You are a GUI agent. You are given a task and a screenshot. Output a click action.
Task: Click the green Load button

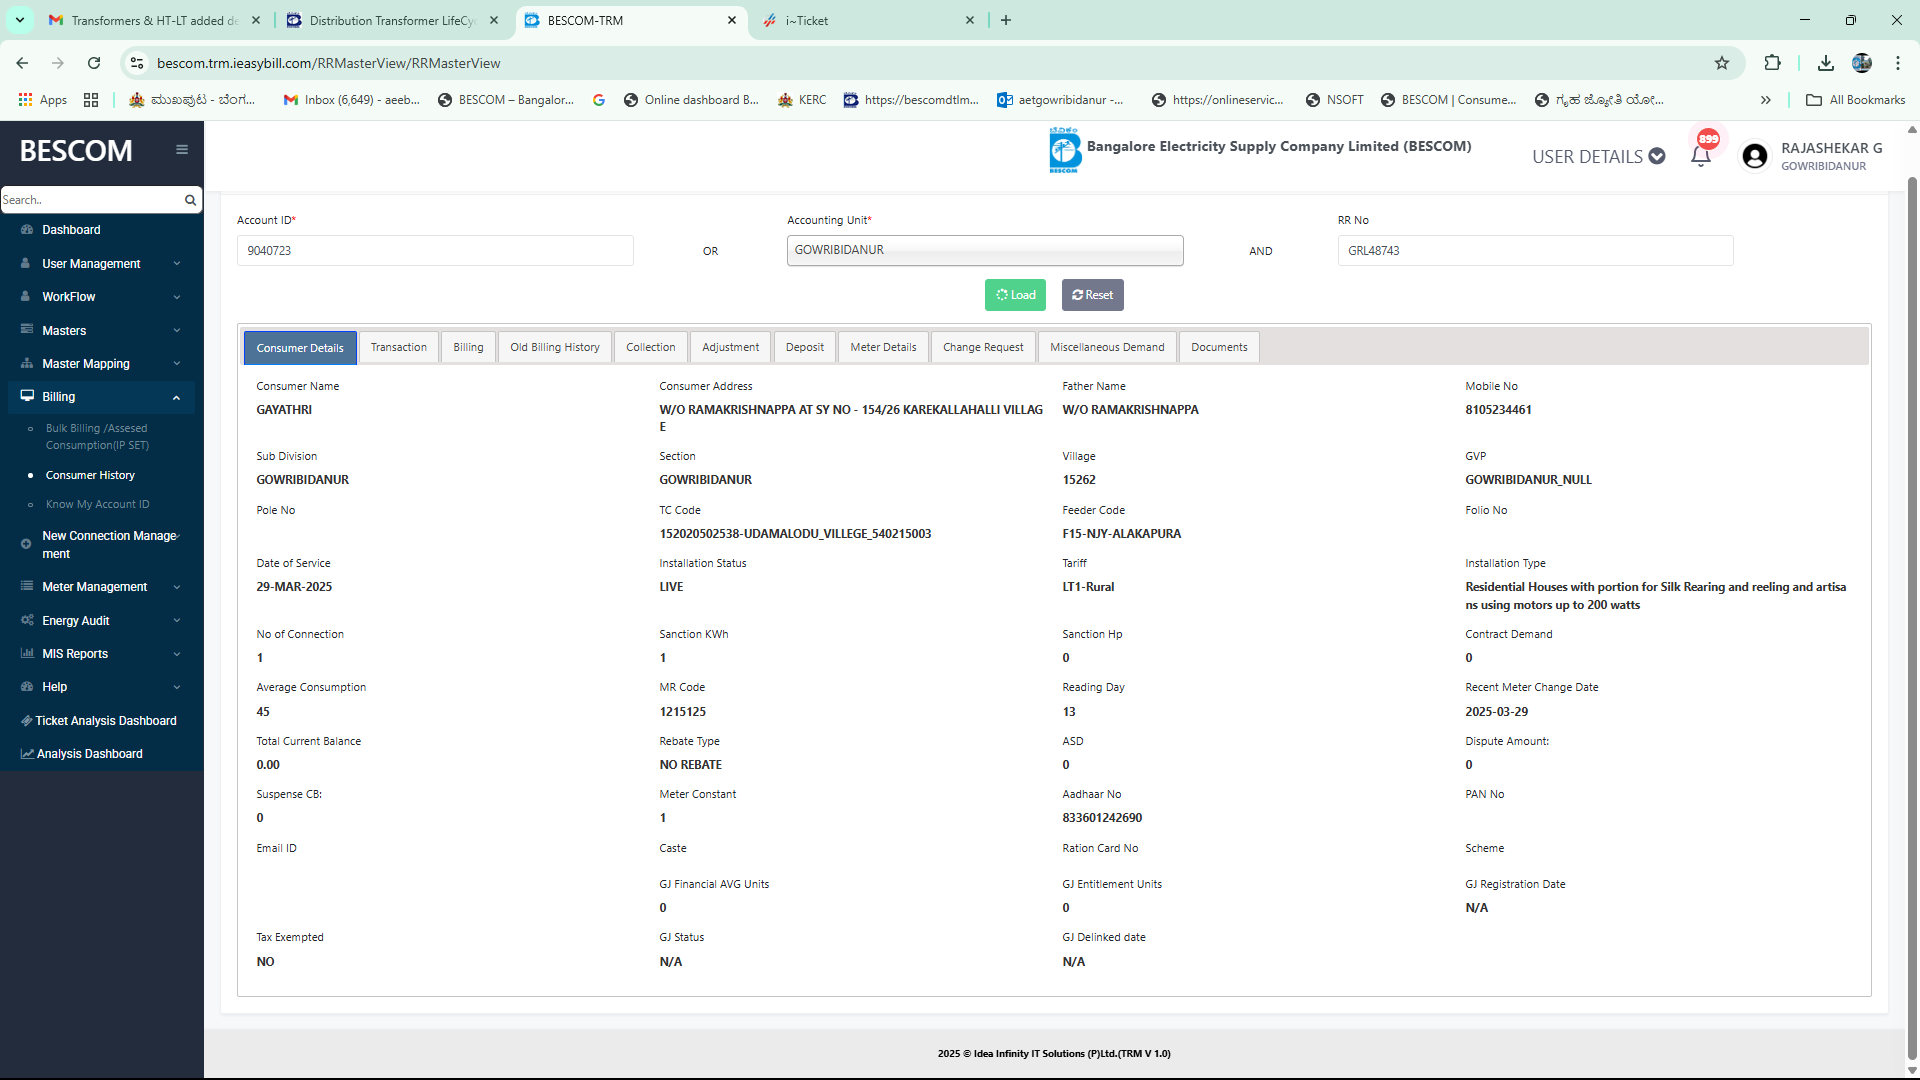coord(1015,295)
